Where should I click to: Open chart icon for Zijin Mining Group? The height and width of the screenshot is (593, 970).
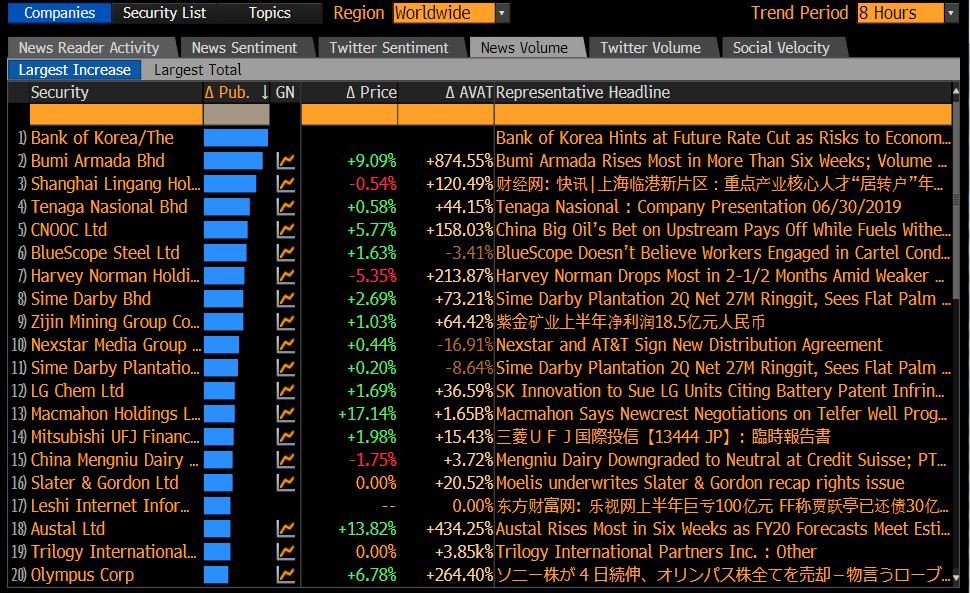(x=285, y=322)
